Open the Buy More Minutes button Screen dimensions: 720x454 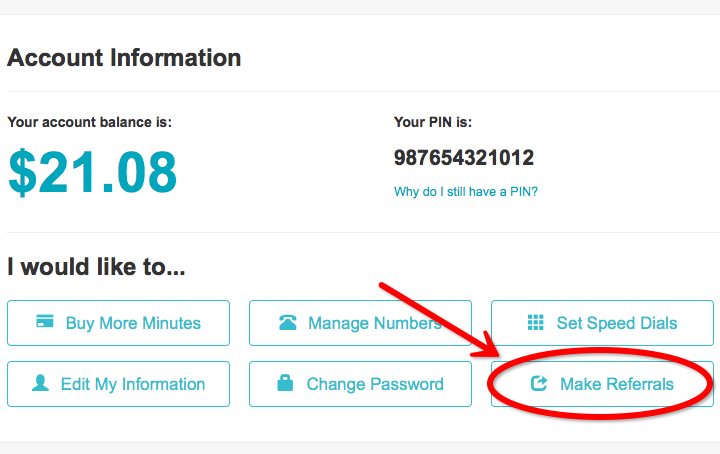coord(118,323)
